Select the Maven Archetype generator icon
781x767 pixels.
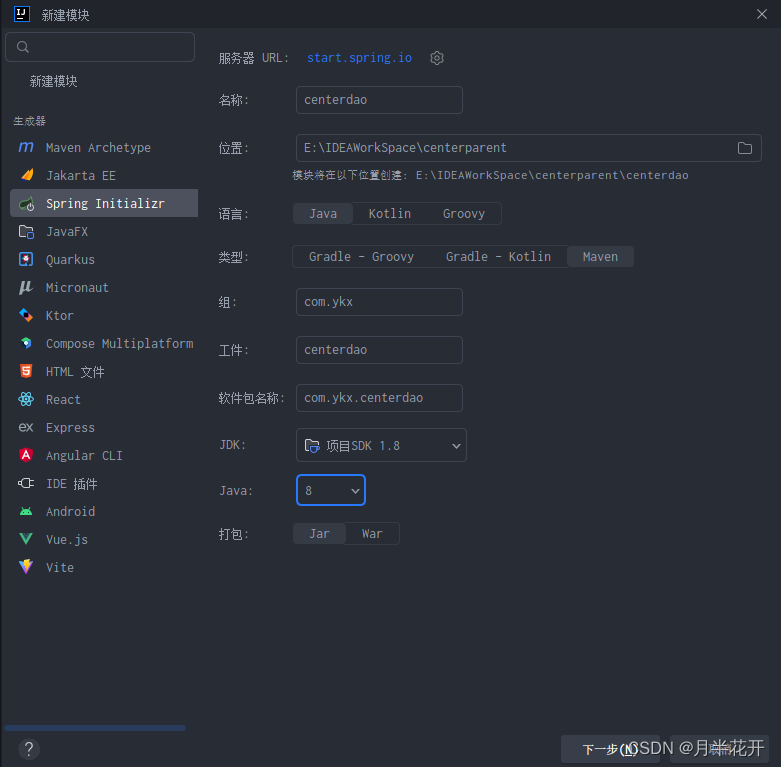pyautogui.click(x=26, y=148)
